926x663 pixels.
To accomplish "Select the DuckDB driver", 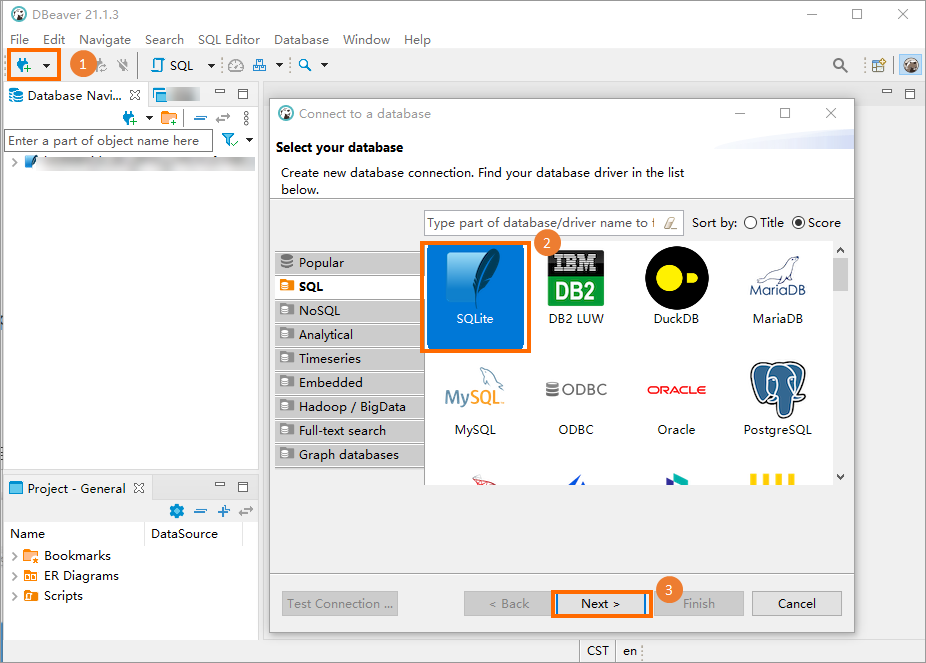I will [676, 288].
